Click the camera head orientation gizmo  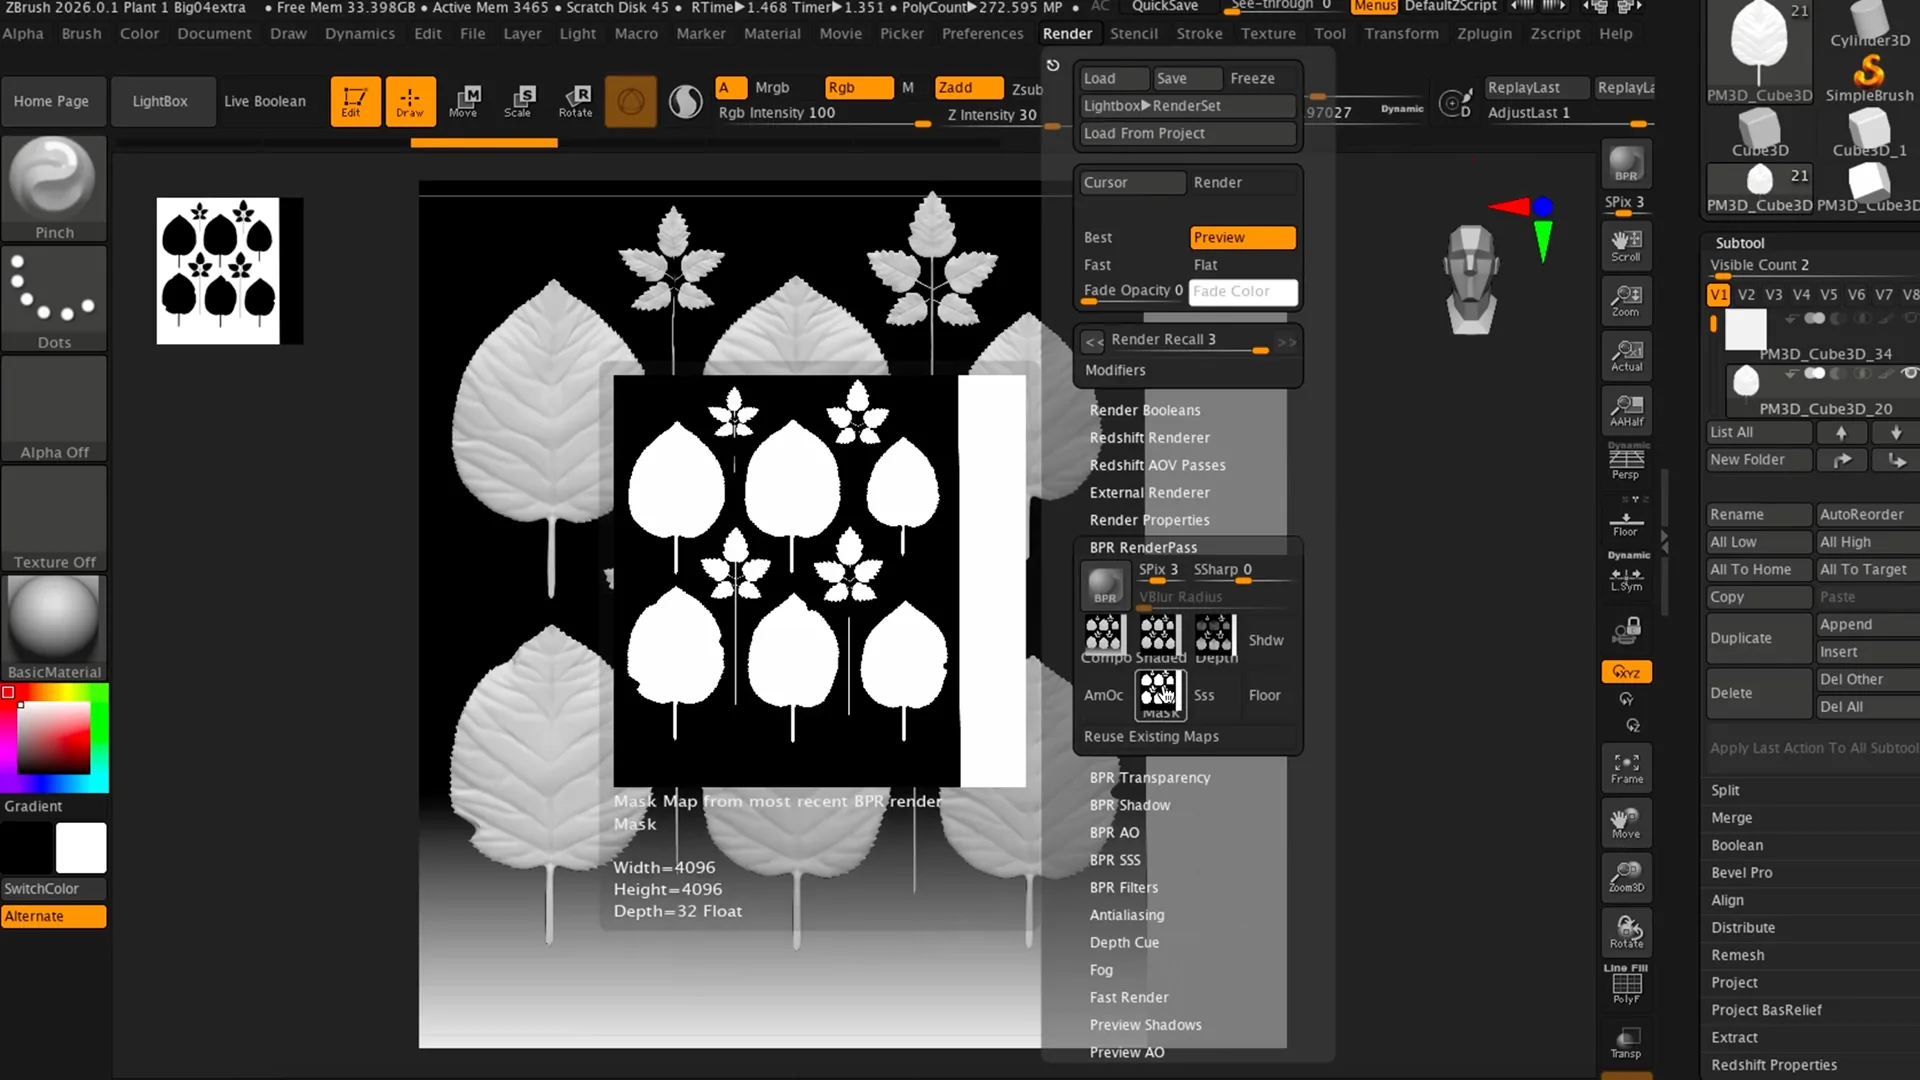1471,279
